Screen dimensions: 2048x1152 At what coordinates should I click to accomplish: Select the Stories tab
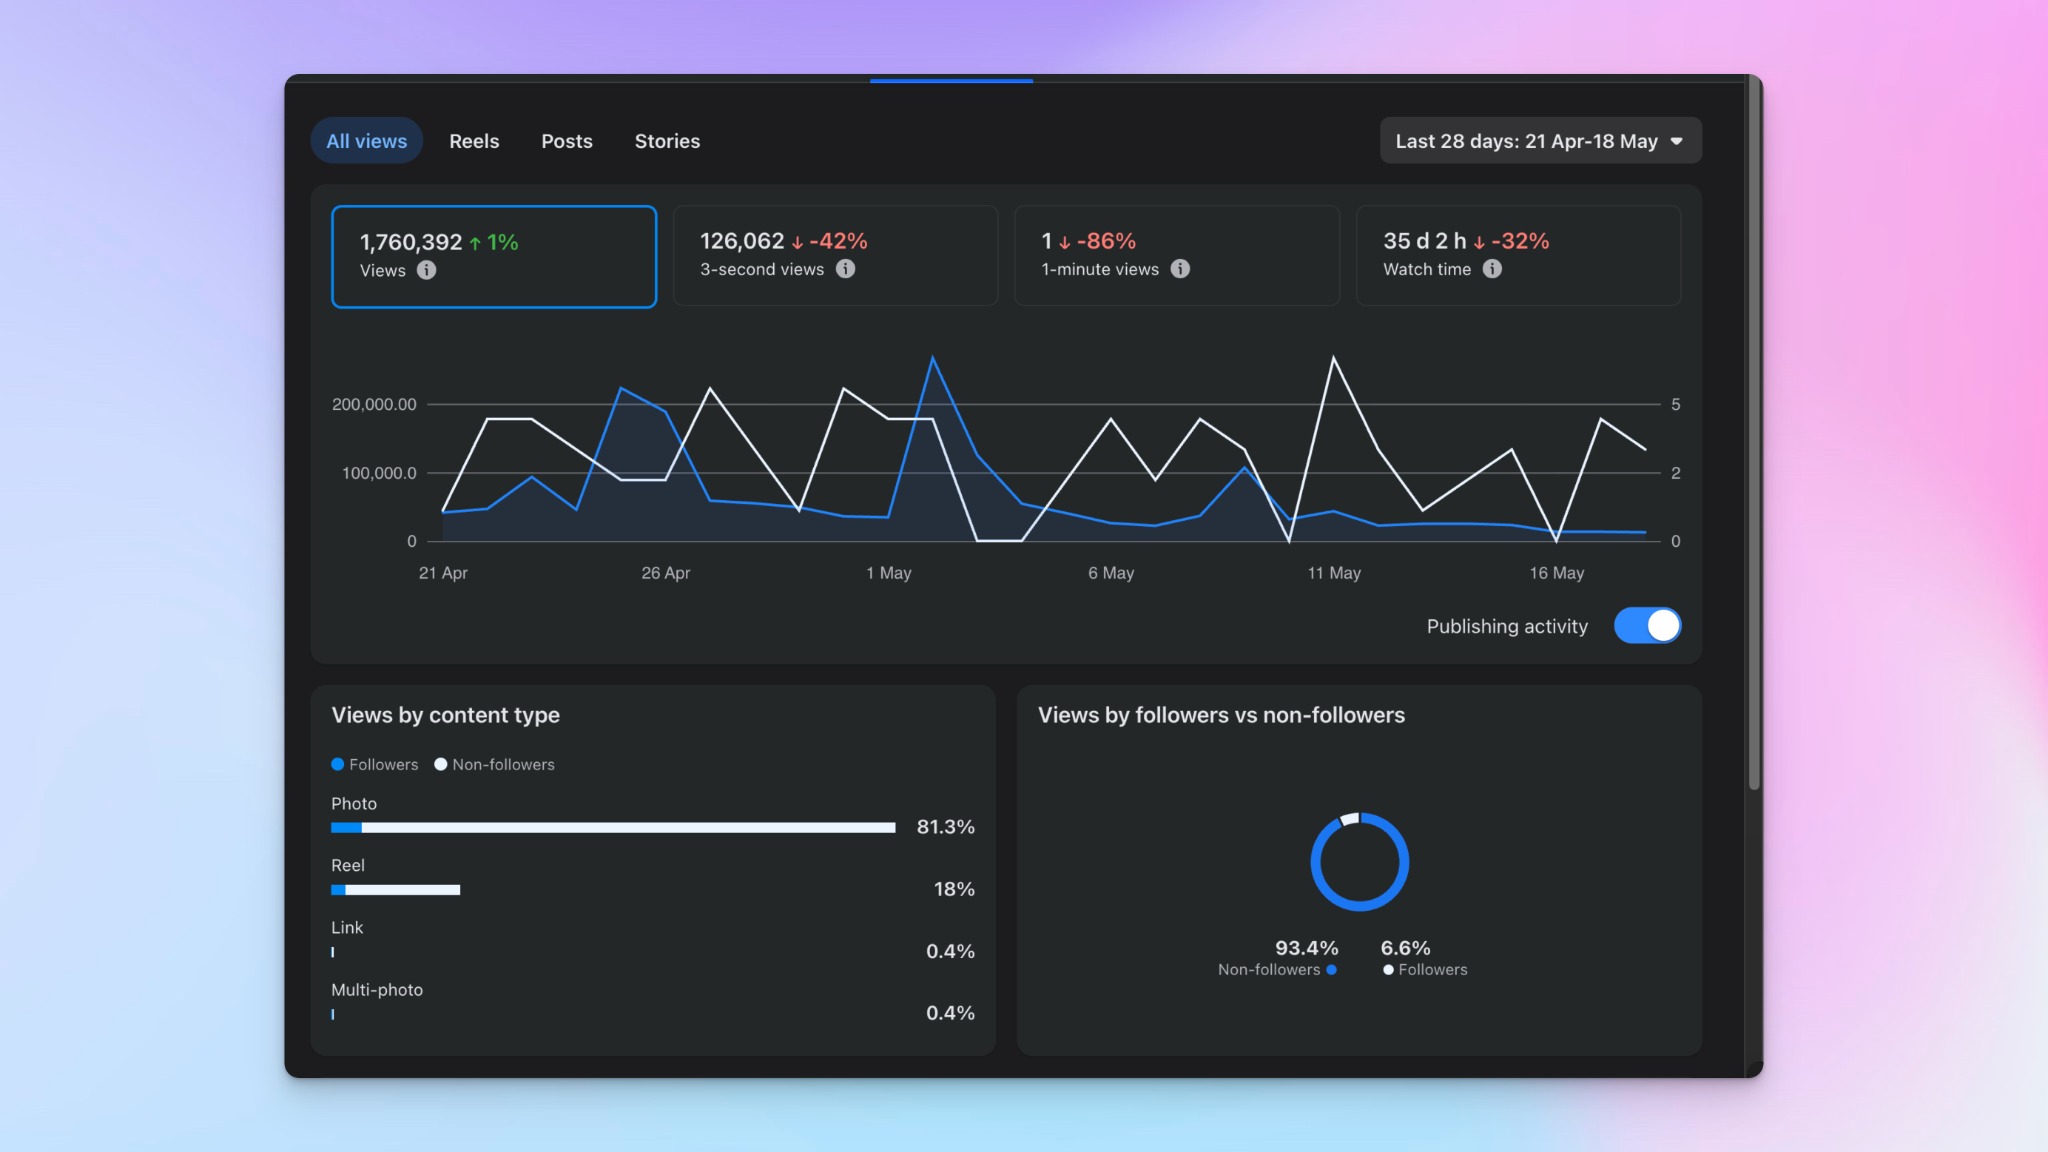click(x=667, y=141)
